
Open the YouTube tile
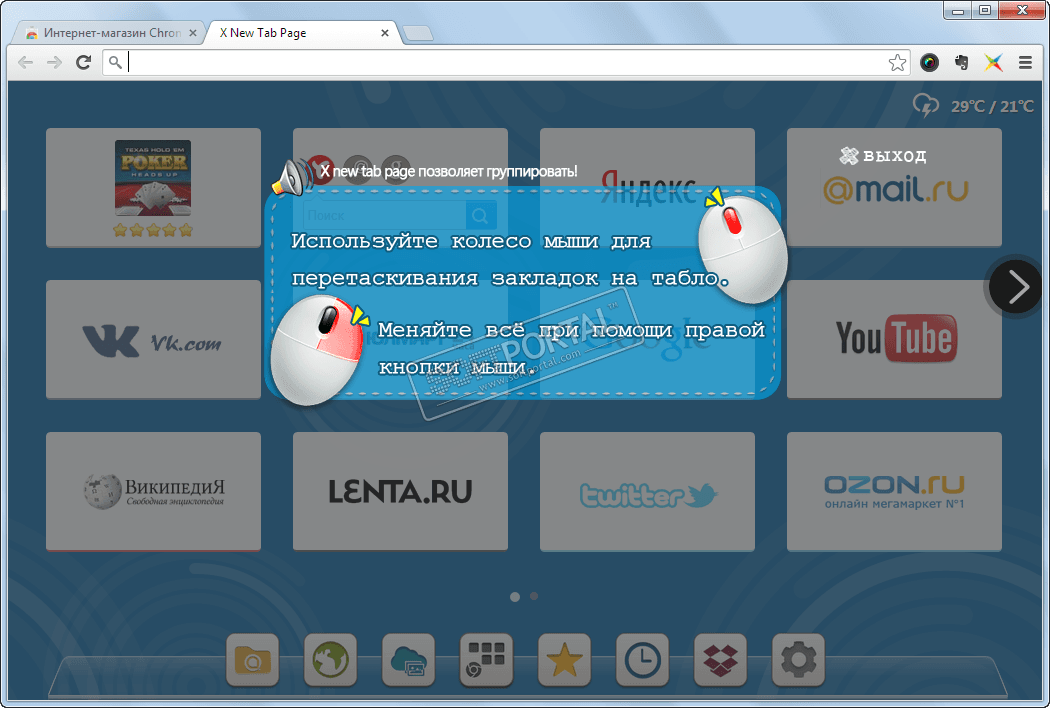coord(895,340)
